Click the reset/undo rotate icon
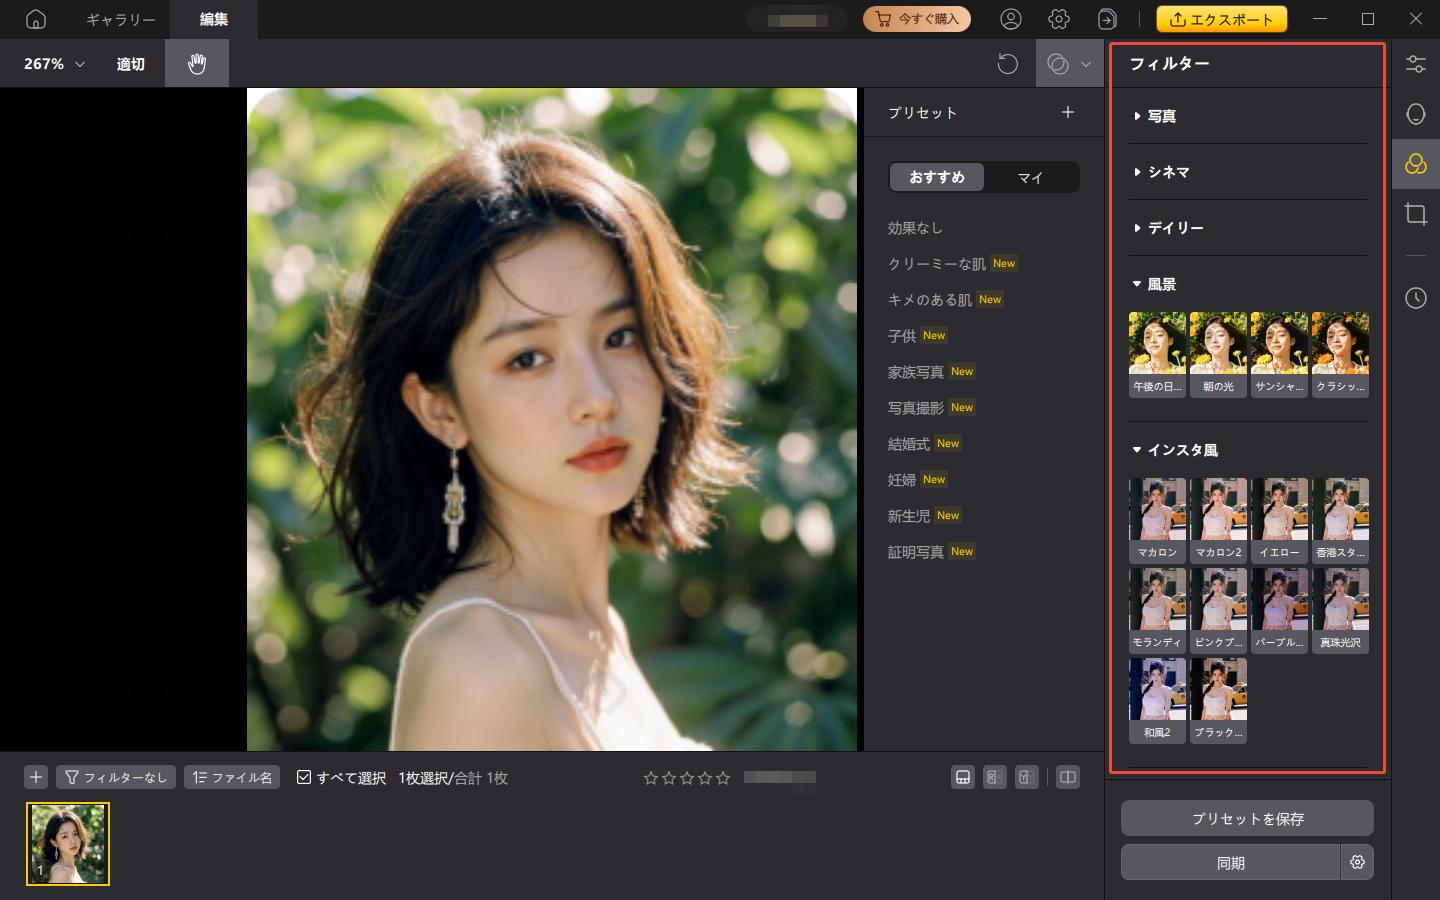The width and height of the screenshot is (1440, 900). point(1007,64)
